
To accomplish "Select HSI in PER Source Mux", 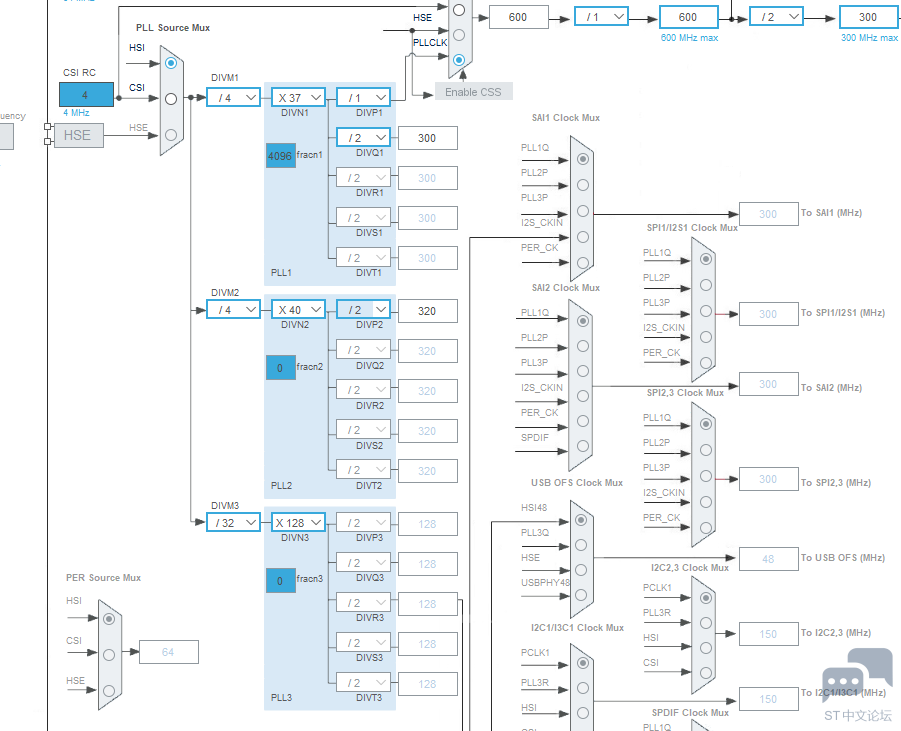I will point(109,619).
